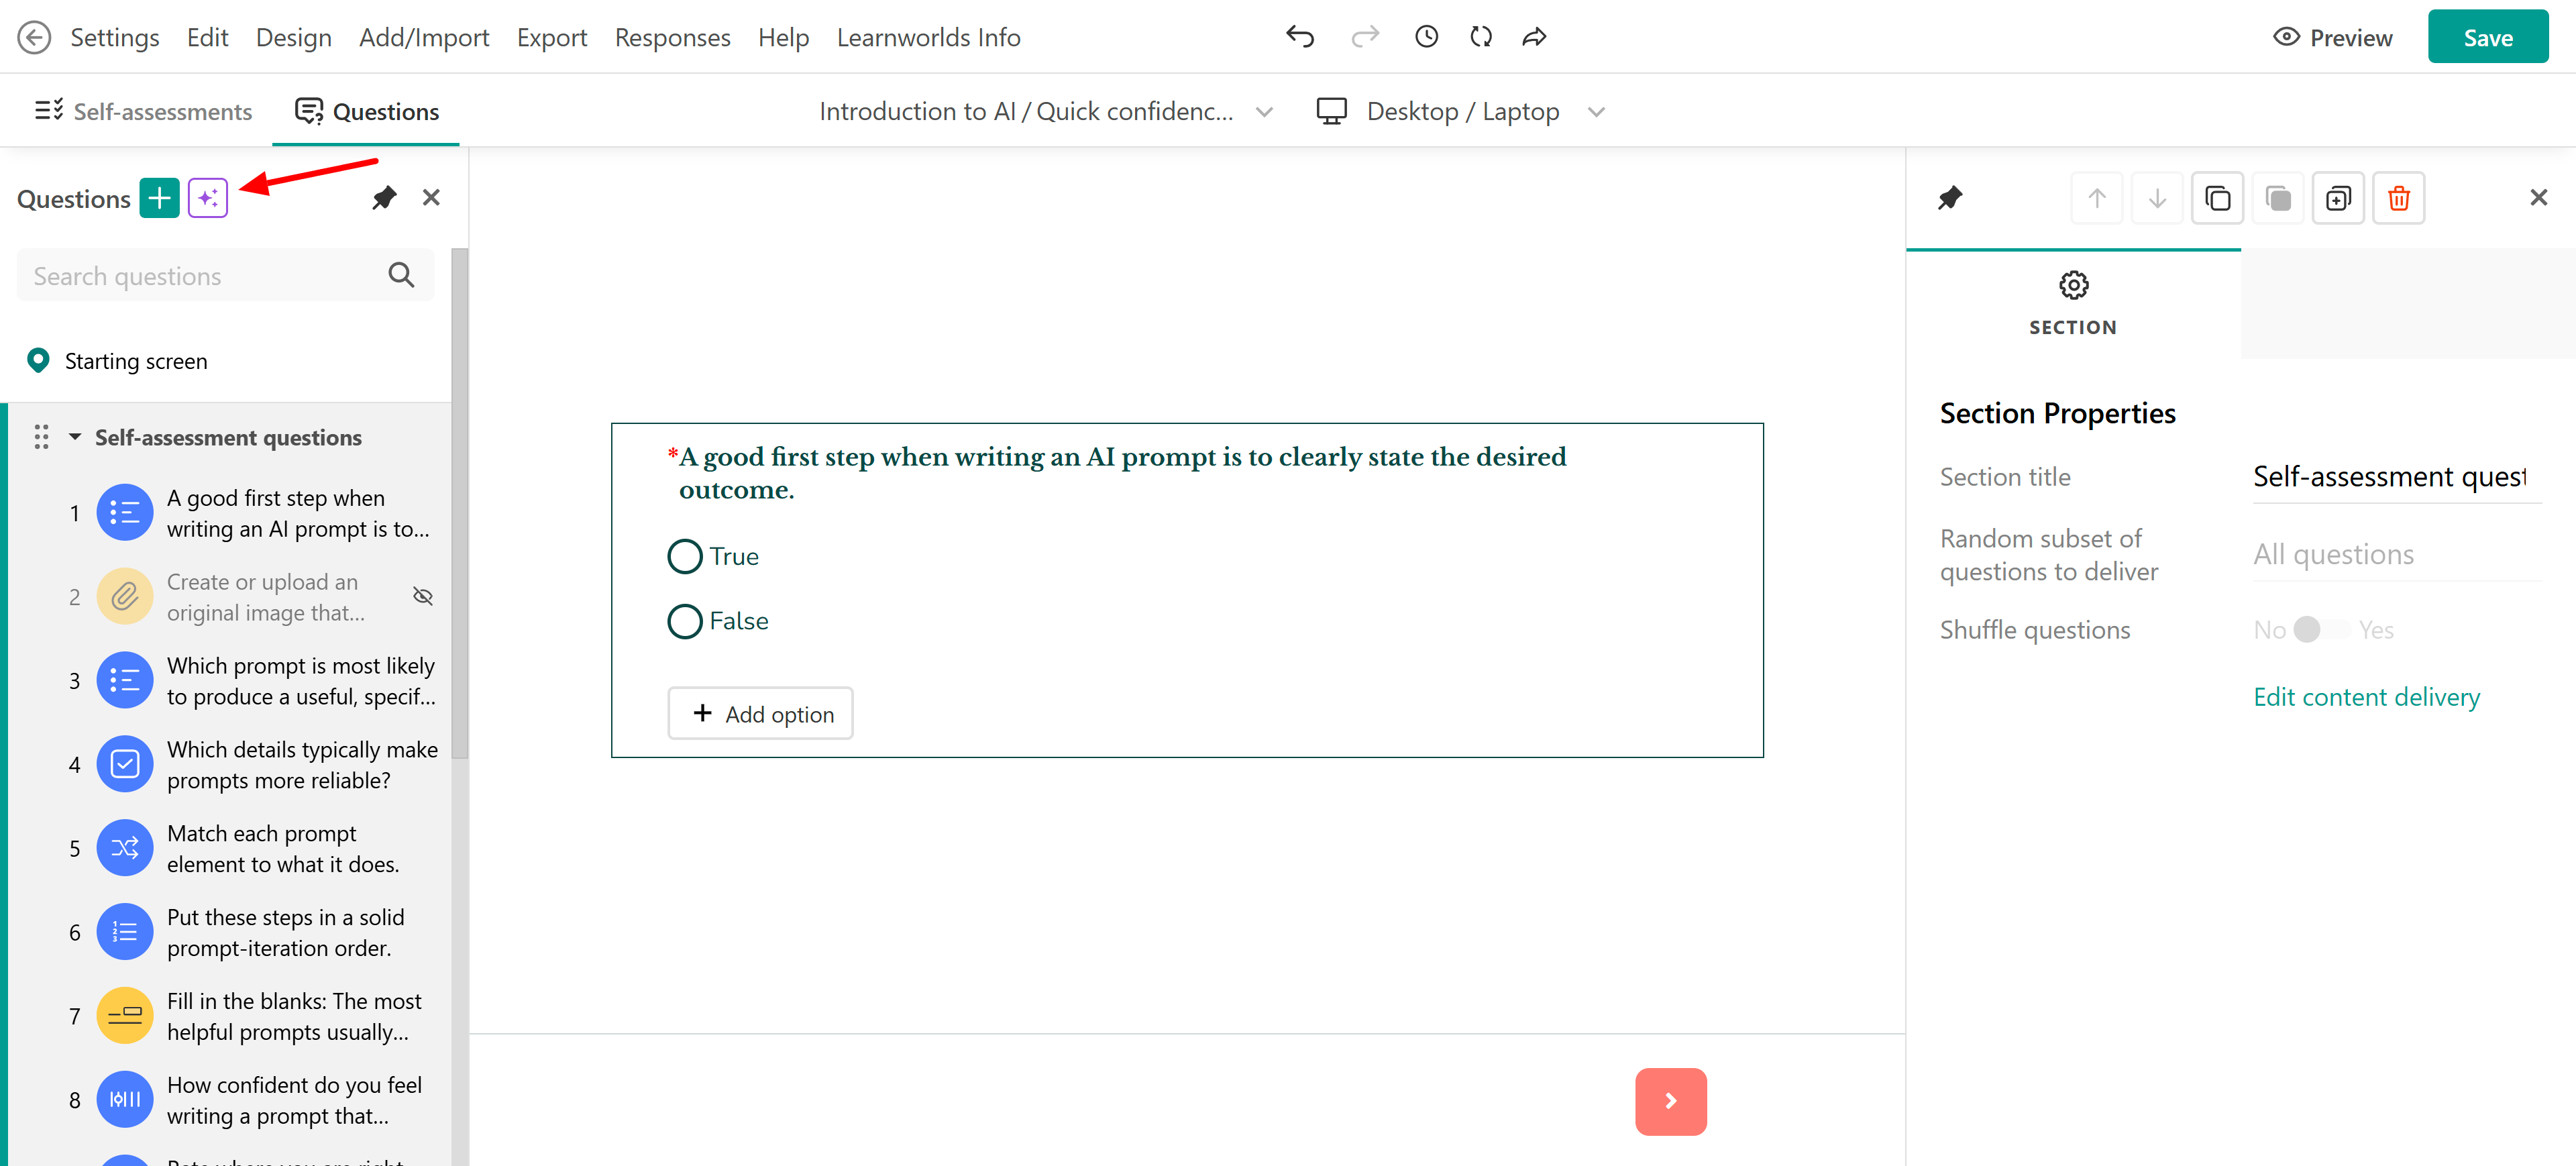2576x1166 pixels.
Task: Click the share arrow icon in top toolbar
Action: point(1534,37)
